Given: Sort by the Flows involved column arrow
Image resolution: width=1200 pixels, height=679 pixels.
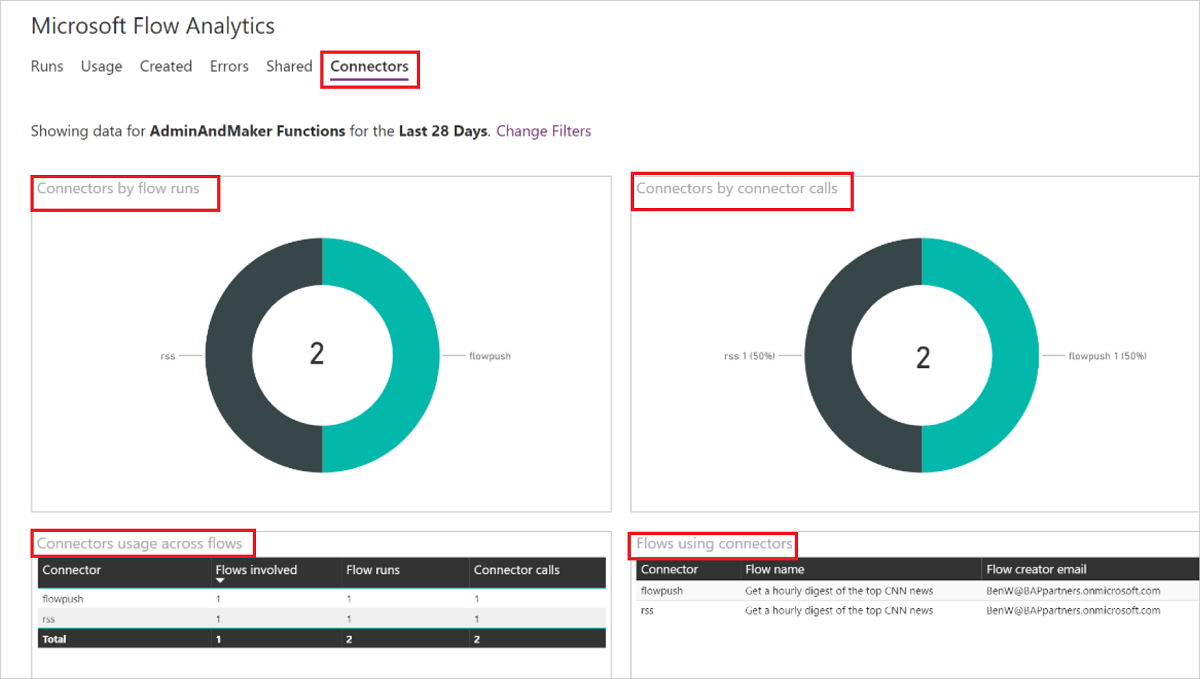Looking at the screenshot, I should [x=220, y=581].
